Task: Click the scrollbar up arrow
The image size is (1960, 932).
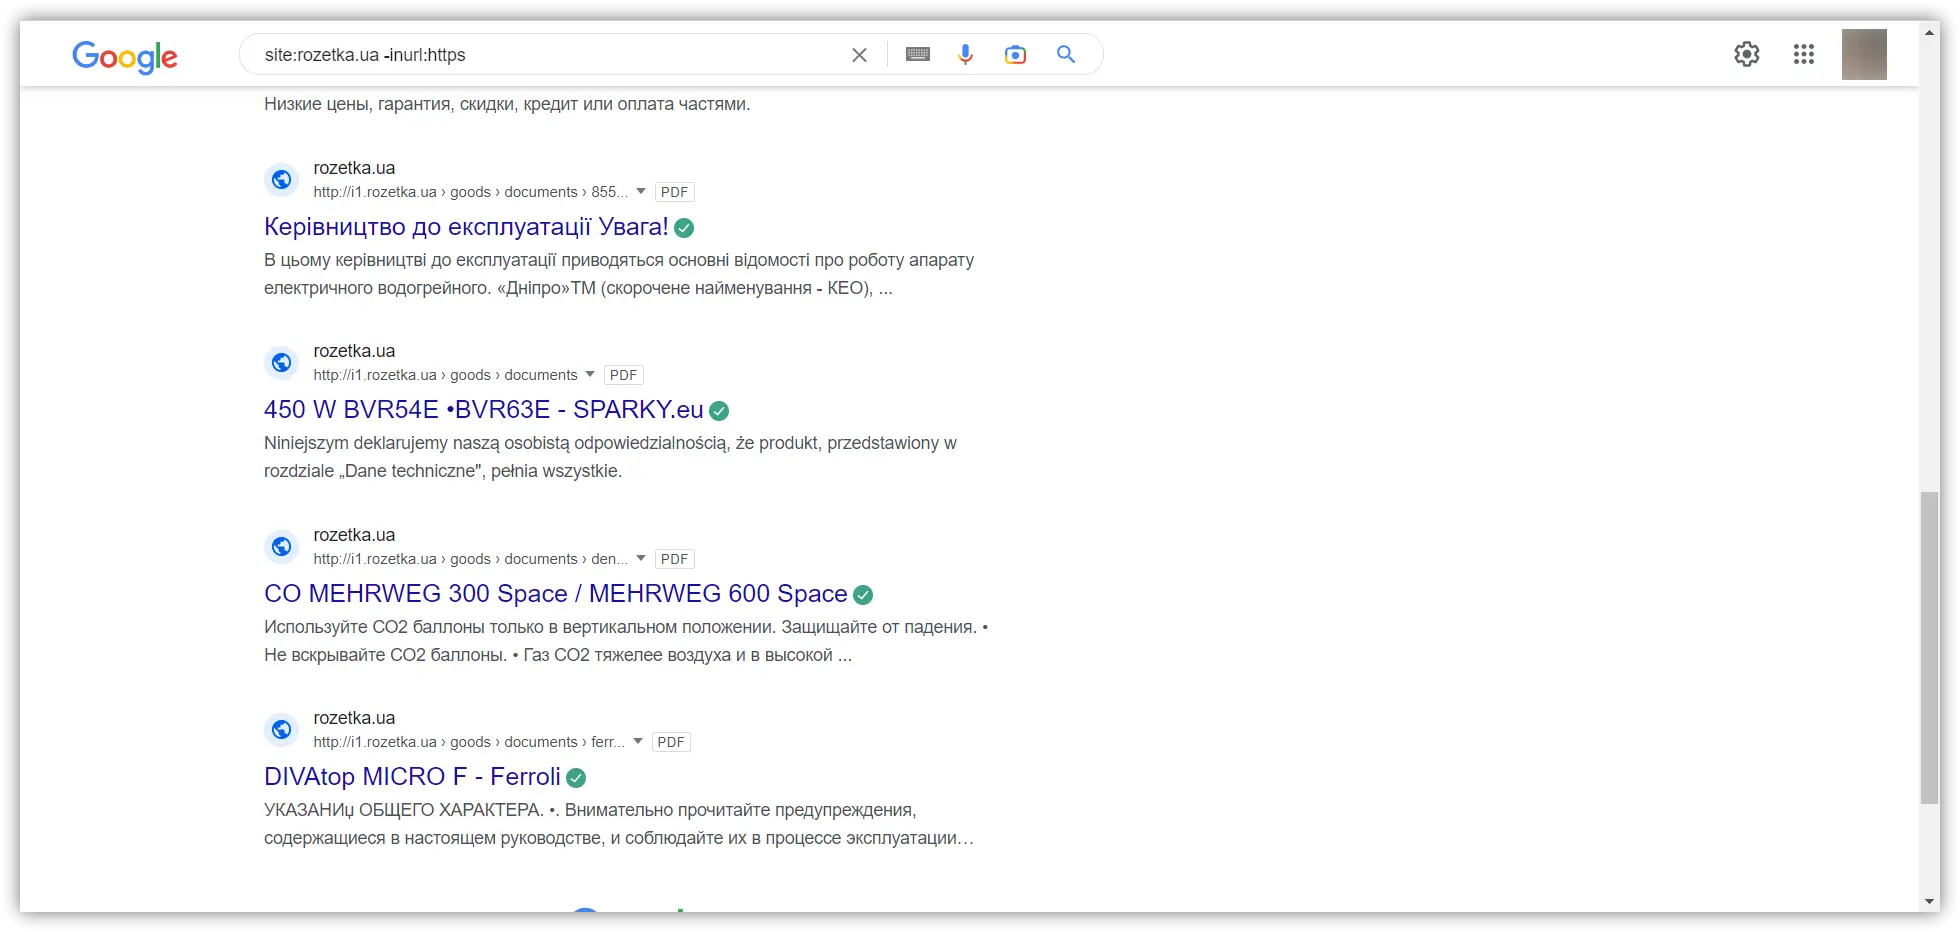Action: click(x=1929, y=32)
